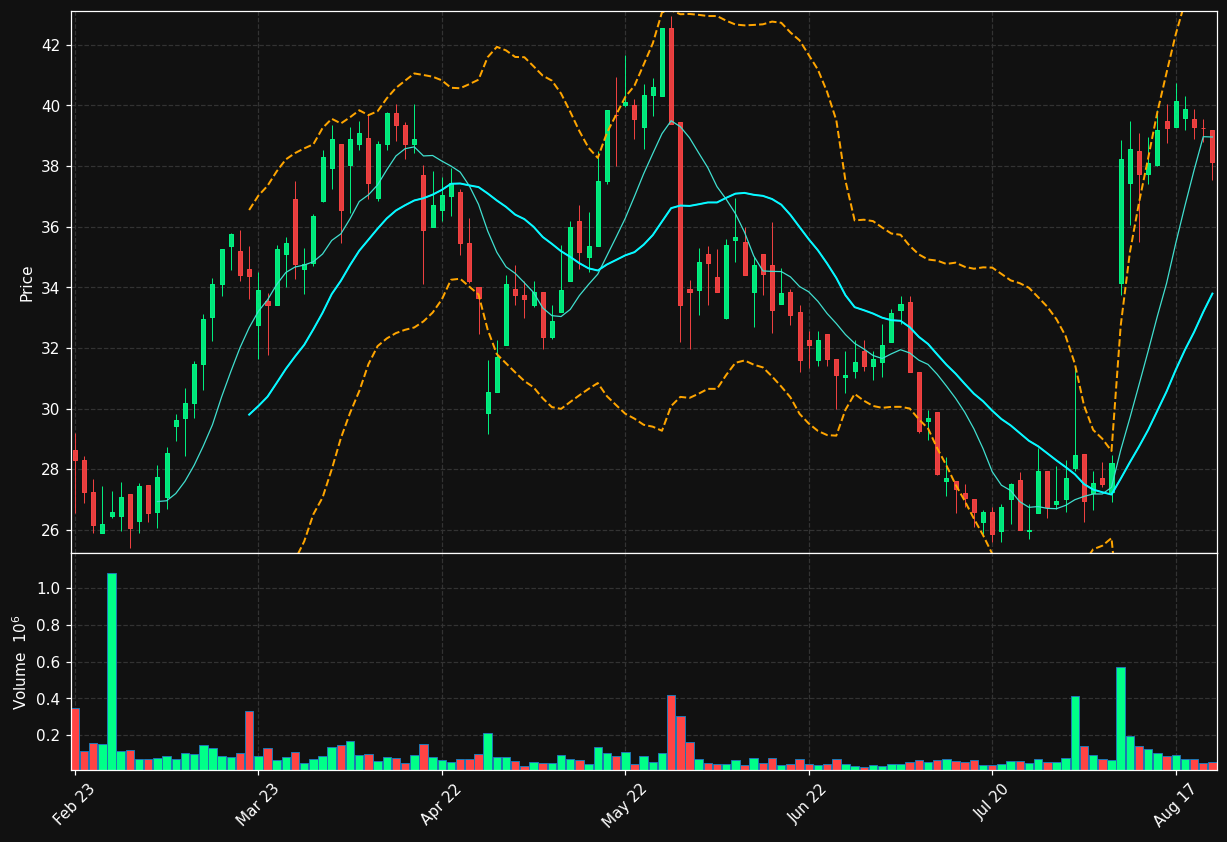The height and width of the screenshot is (842, 1227).
Task: Click the 40 price tick label
Action: click(51, 106)
